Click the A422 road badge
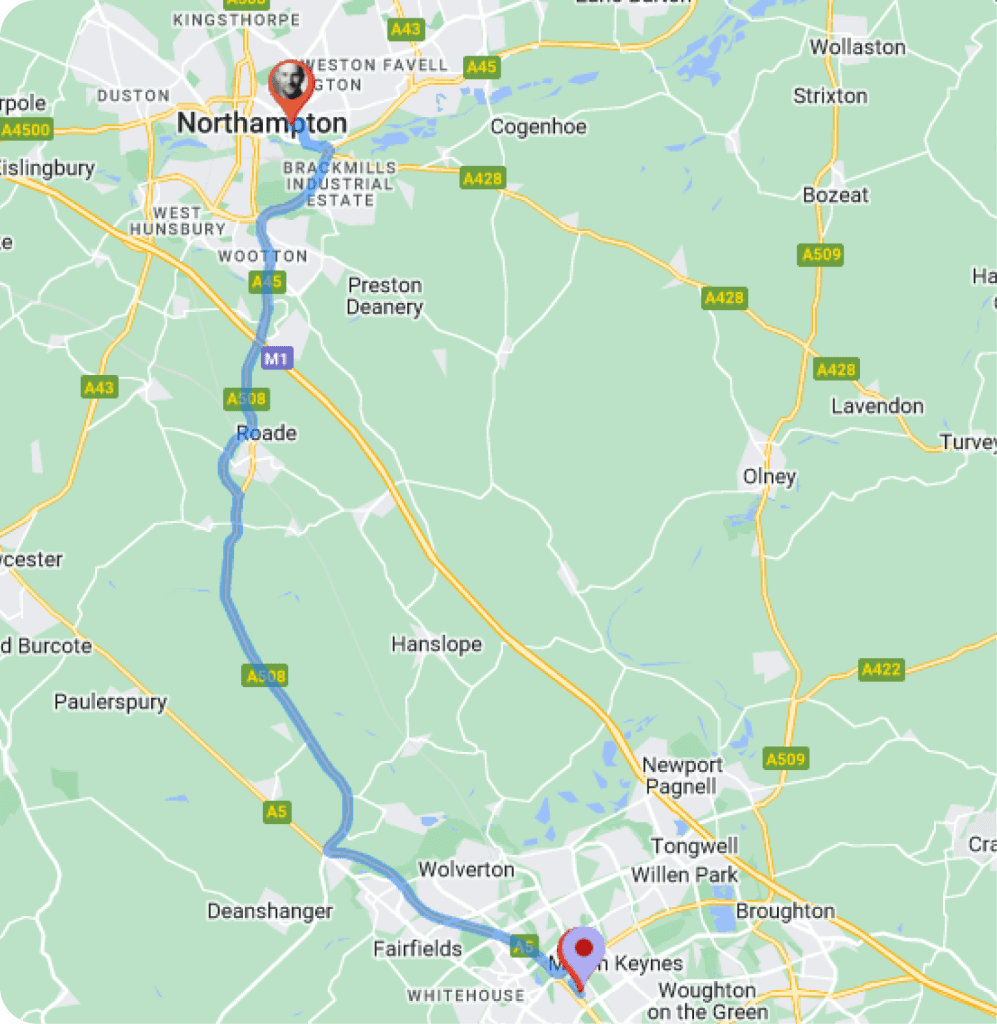The width and height of the screenshot is (997, 1024). (x=881, y=669)
